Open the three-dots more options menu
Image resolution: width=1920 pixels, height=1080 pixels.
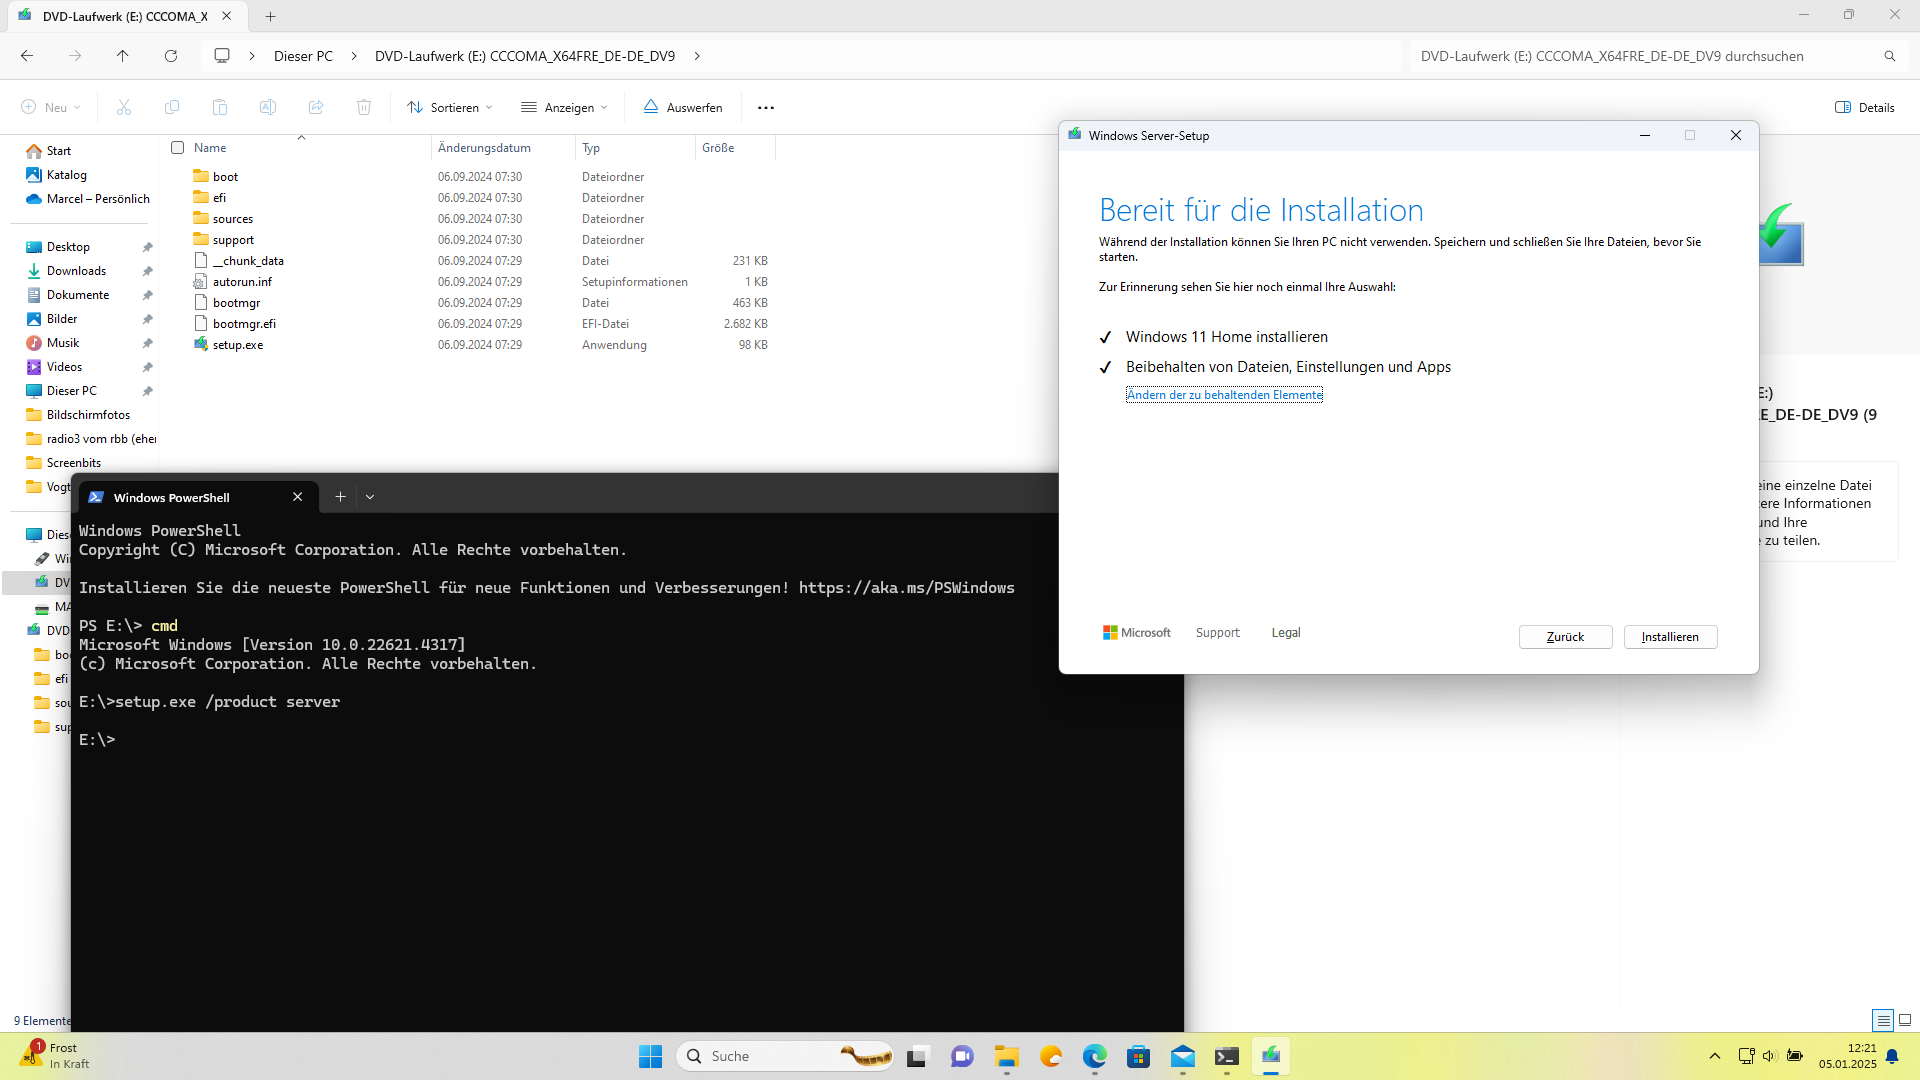coord(766,108)
